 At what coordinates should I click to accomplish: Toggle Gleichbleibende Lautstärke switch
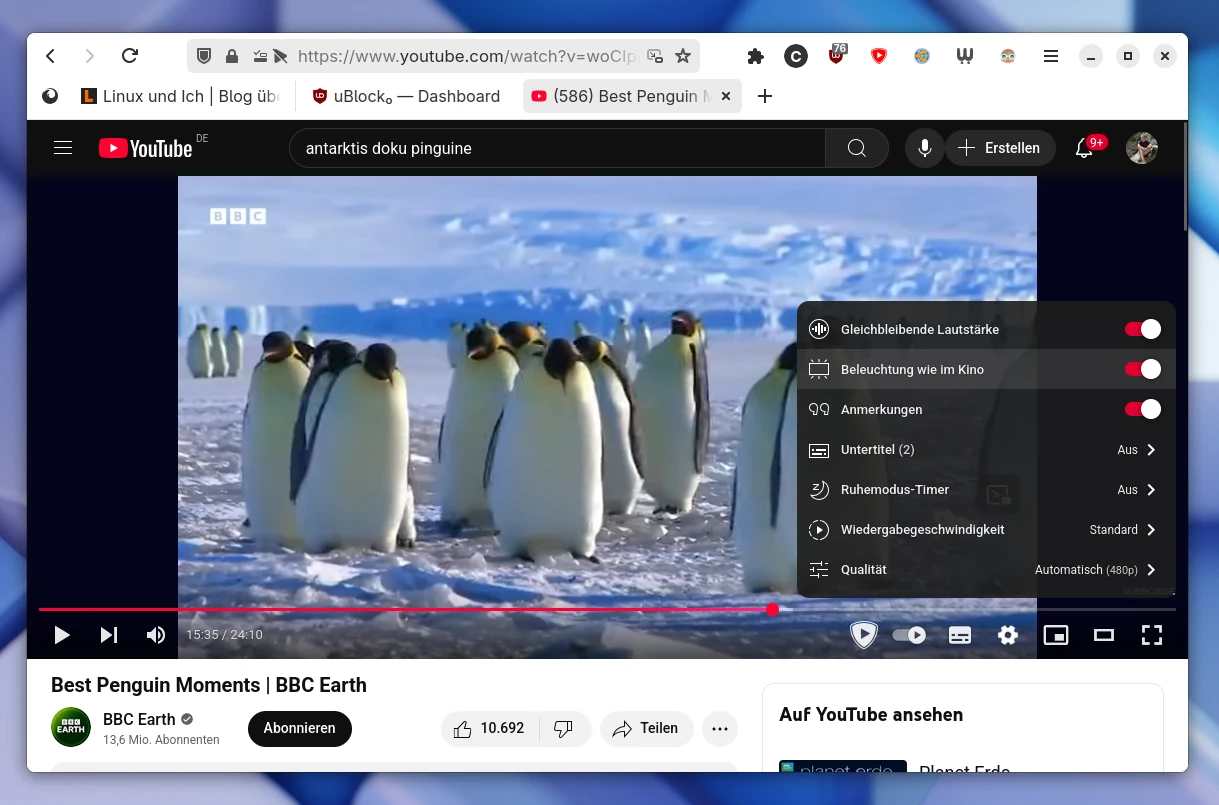pyautogui.click(x=1142, y=329)
